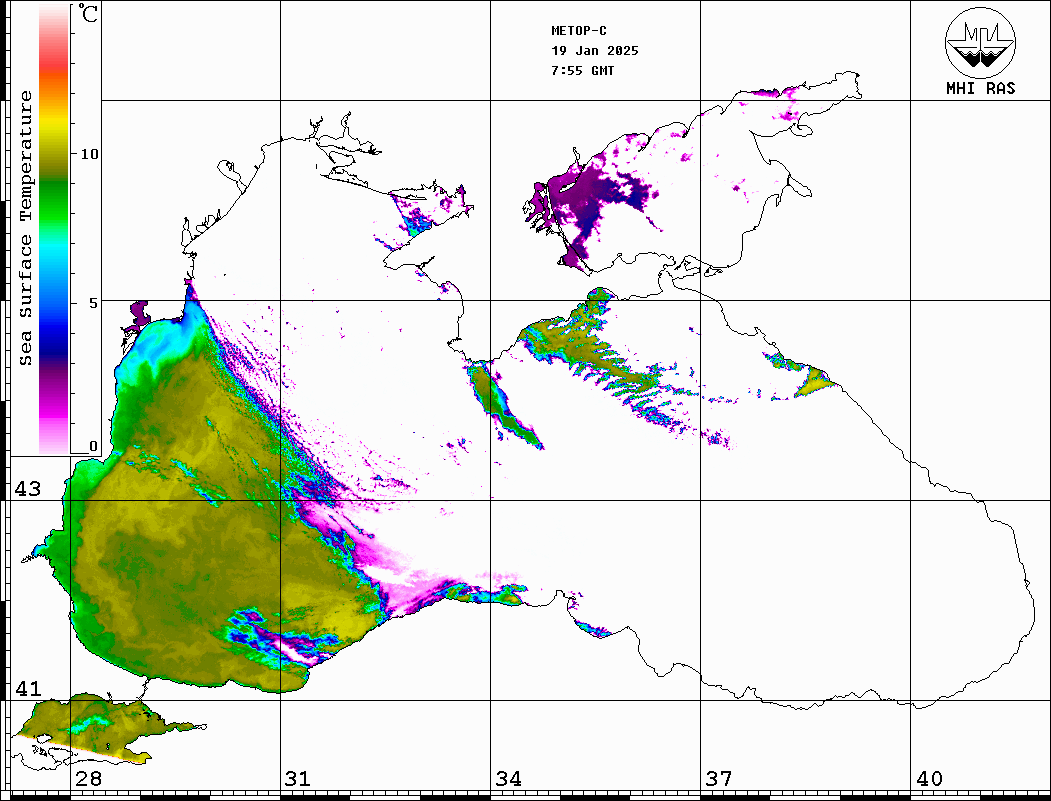Image resolution: width=1051 pixels, height=801 pixels.
Task: Click the "10" tick on temperature scale
Action: [89, 154]
